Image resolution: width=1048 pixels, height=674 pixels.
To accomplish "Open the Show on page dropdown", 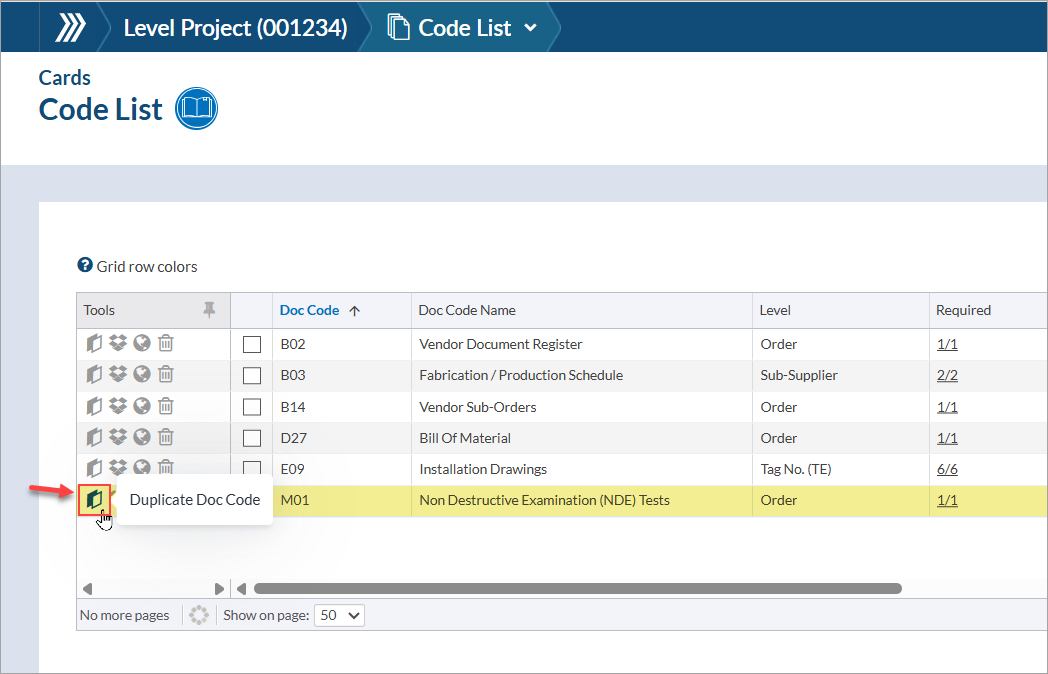I will pyautogui.click(x=340, y=615).
